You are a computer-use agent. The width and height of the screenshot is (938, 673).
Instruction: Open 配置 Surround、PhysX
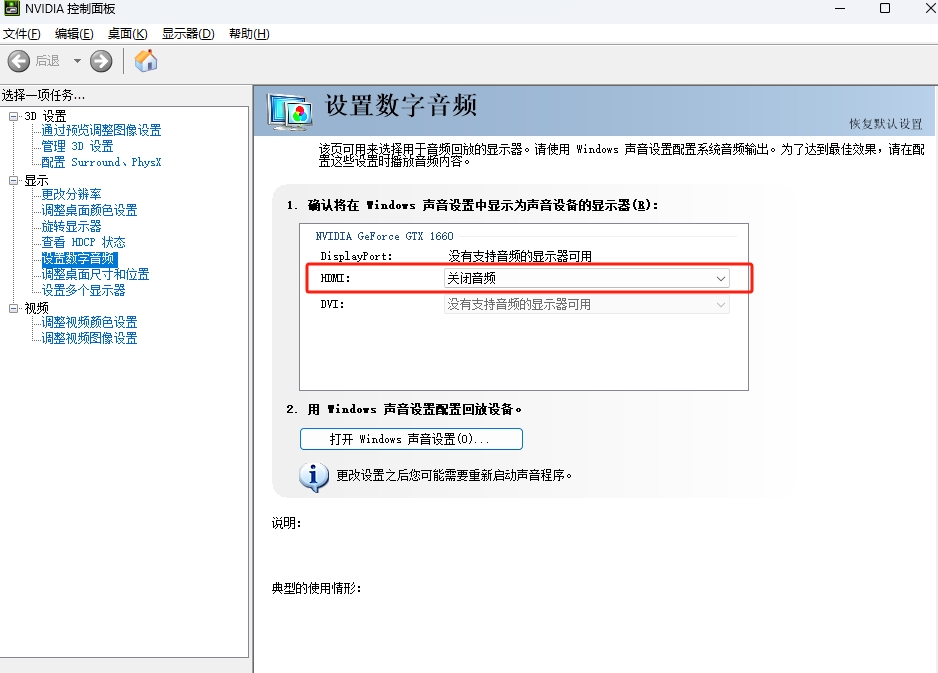click(101, 163)
